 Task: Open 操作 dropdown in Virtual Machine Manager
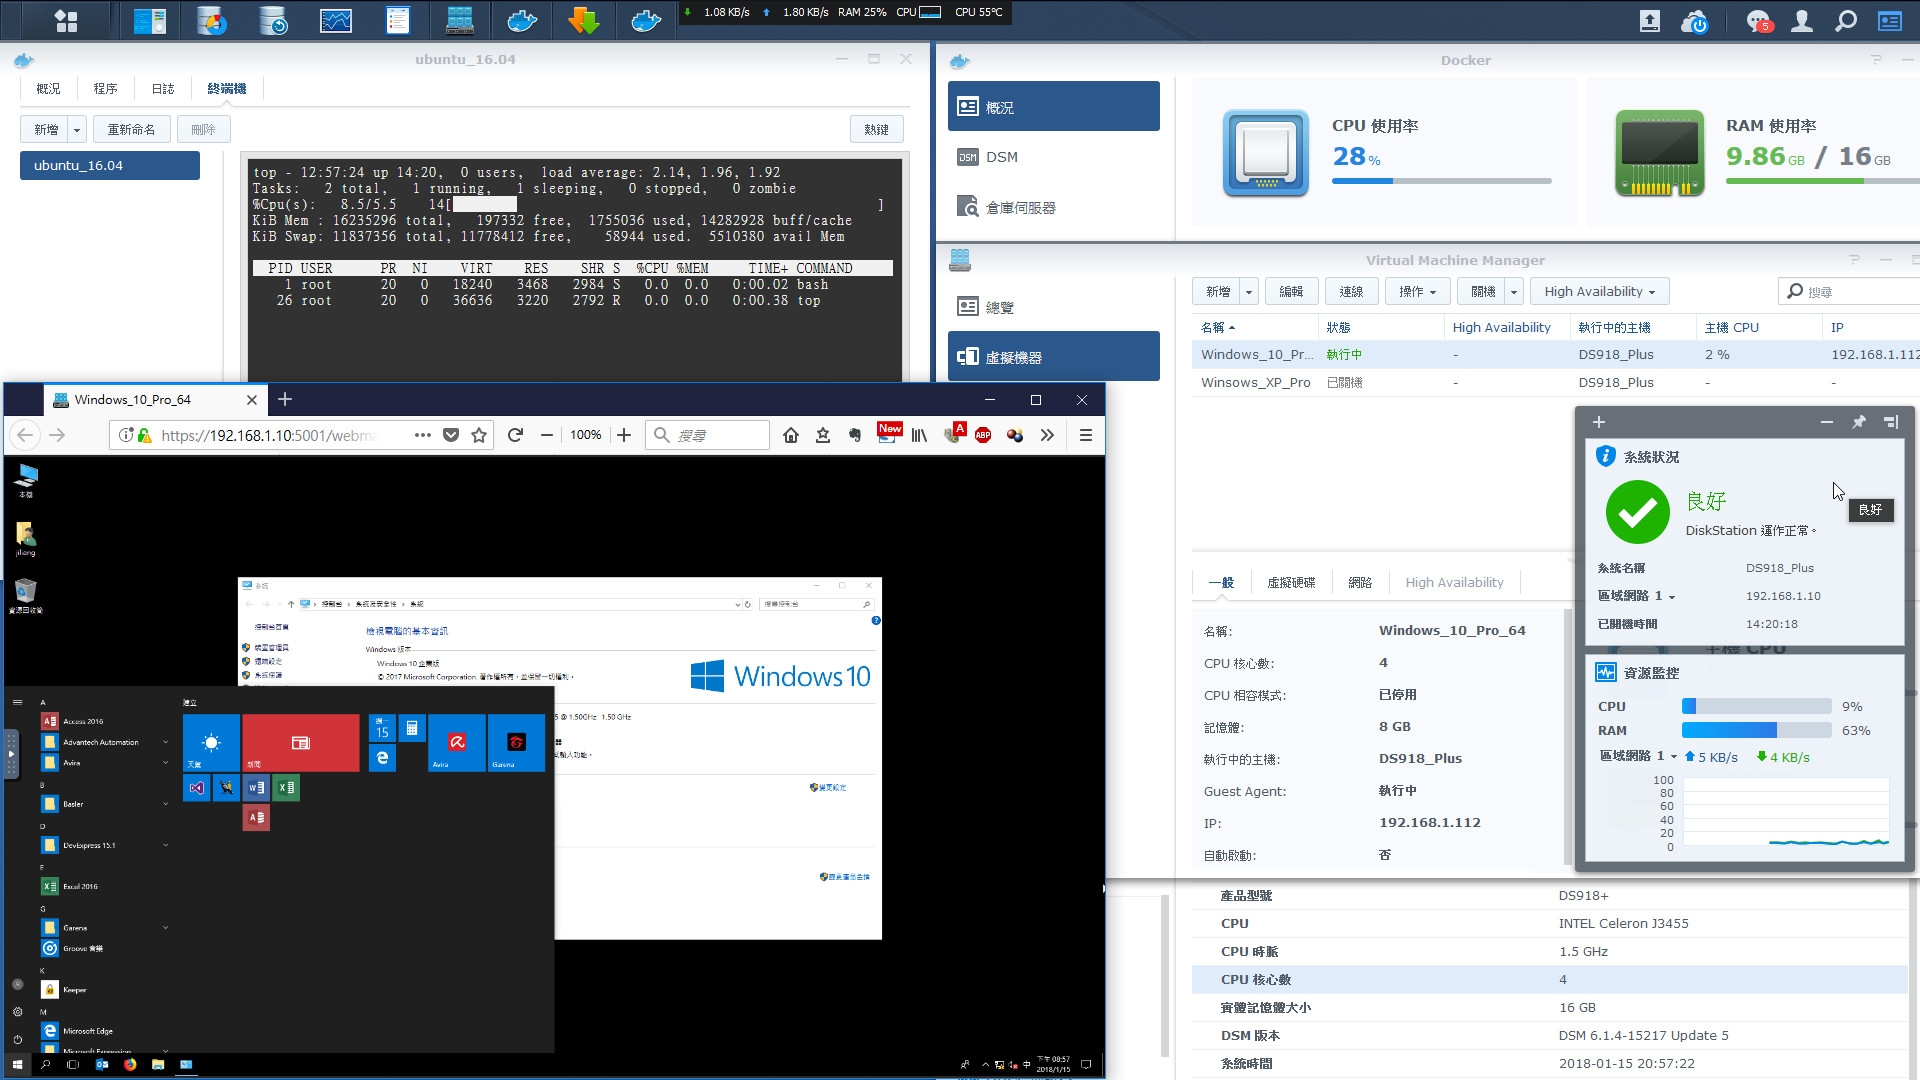tap(1418, 292)
